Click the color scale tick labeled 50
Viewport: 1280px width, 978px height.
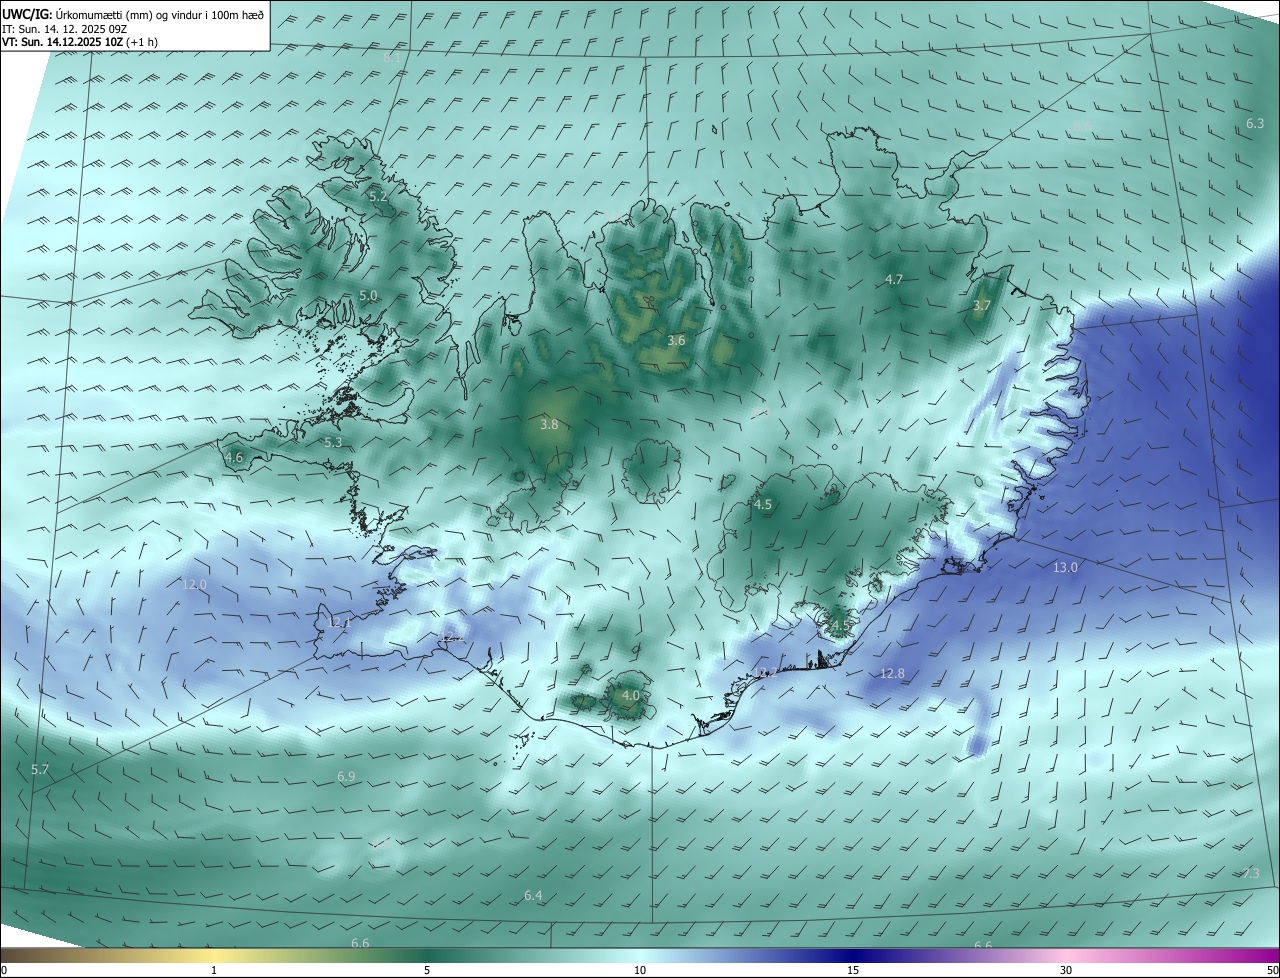click(x=1272, y=970)
